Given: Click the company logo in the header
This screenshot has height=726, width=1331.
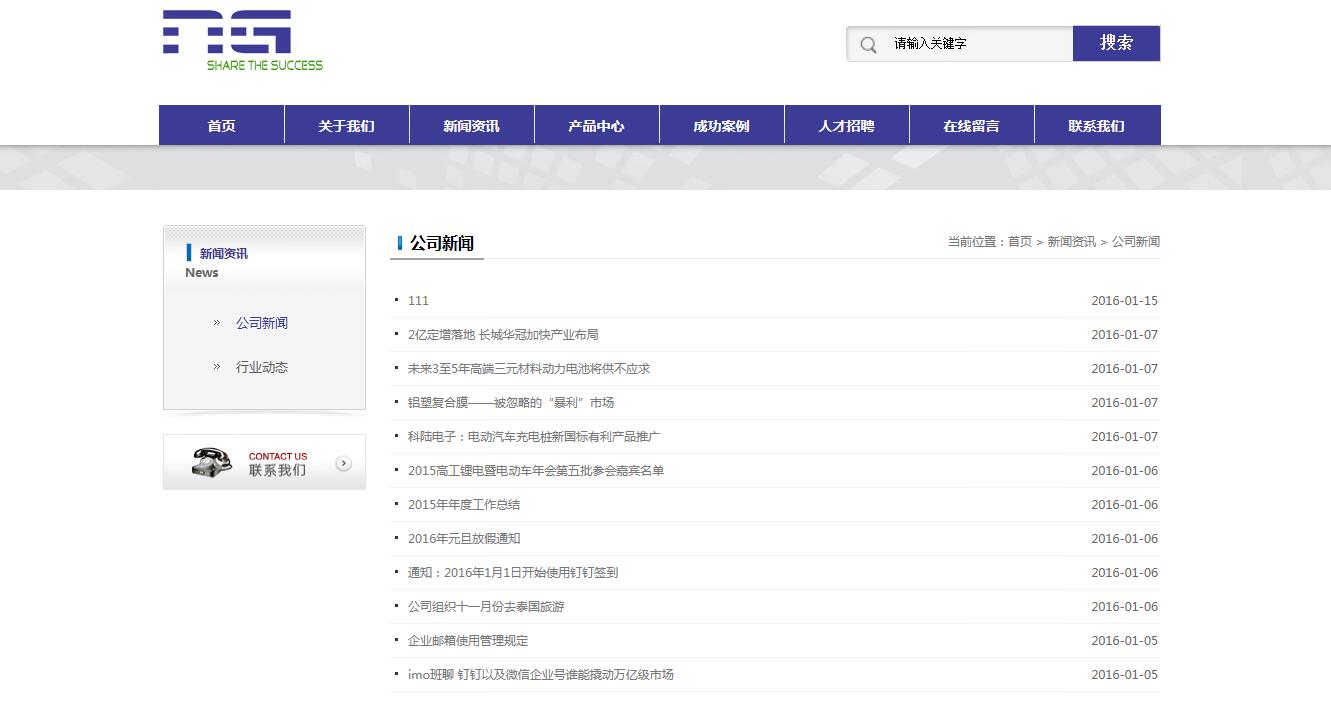Looking at the screenshot, I should (242, 41).
